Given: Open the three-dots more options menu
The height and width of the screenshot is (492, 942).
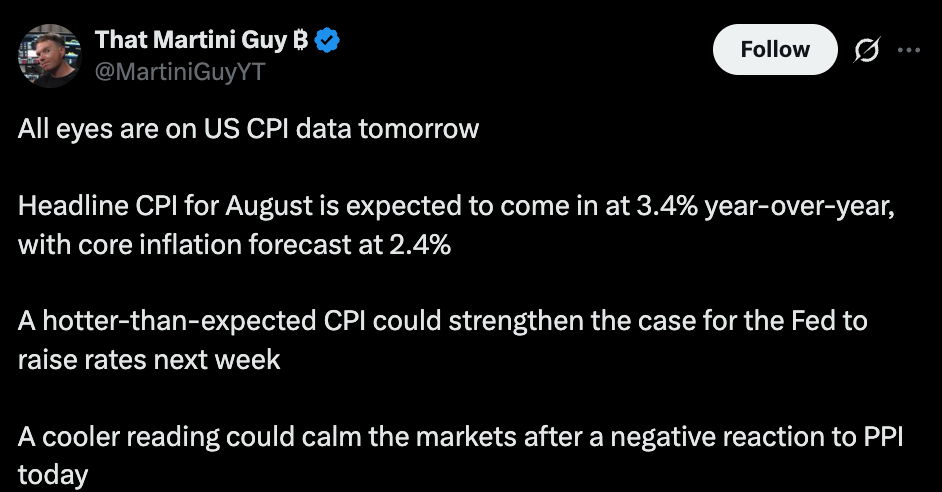Looking at the screenshot, I should pos(909,50).
